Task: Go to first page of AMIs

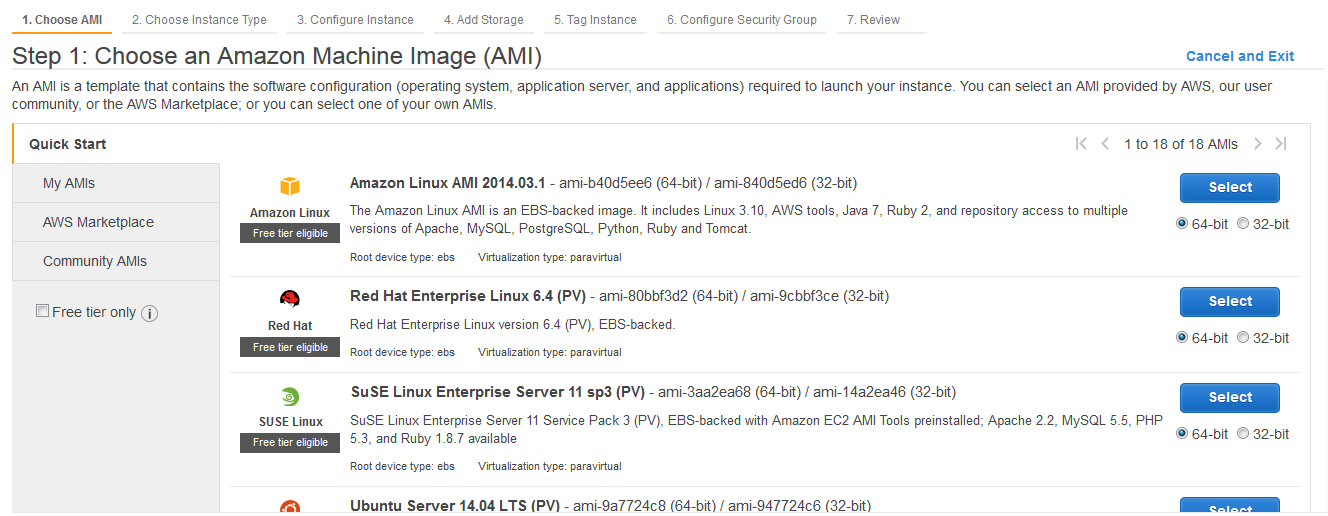Action: pos(1081,144)
